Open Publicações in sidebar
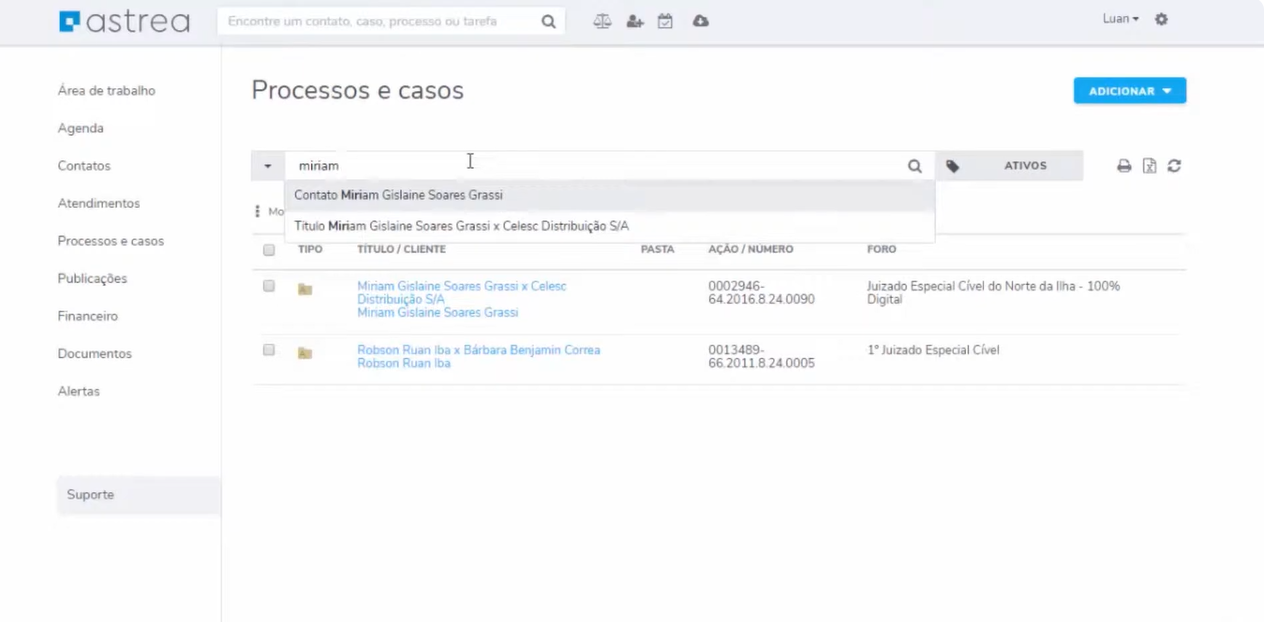1265x622 pixels. [x=93, y=278]
